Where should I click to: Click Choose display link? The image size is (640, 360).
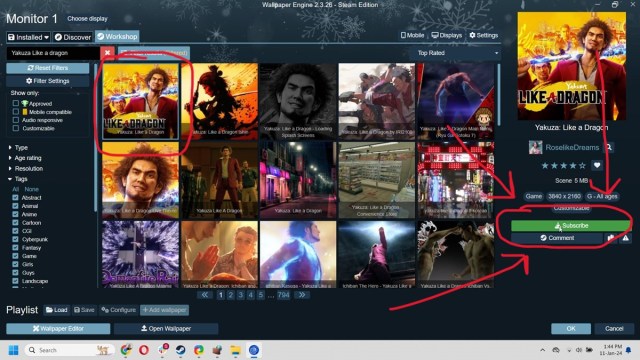pos(87,19)
